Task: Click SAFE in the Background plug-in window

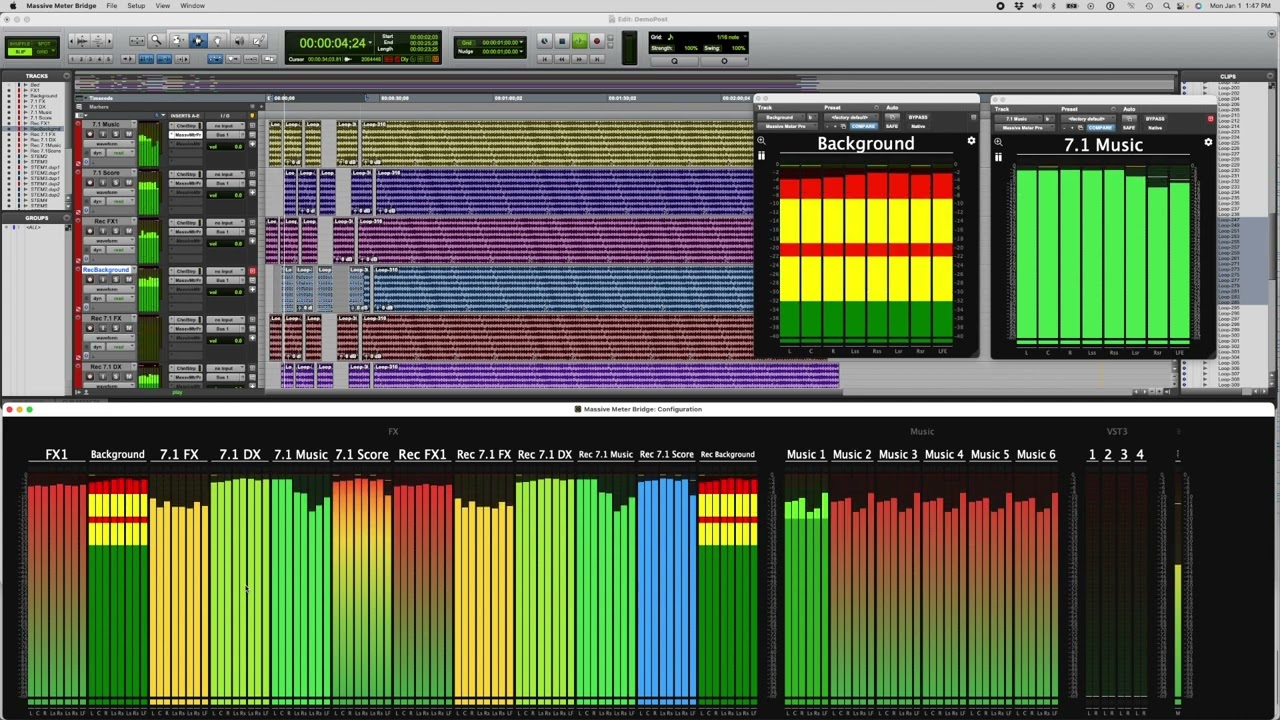Action: (x=892, y=127)
